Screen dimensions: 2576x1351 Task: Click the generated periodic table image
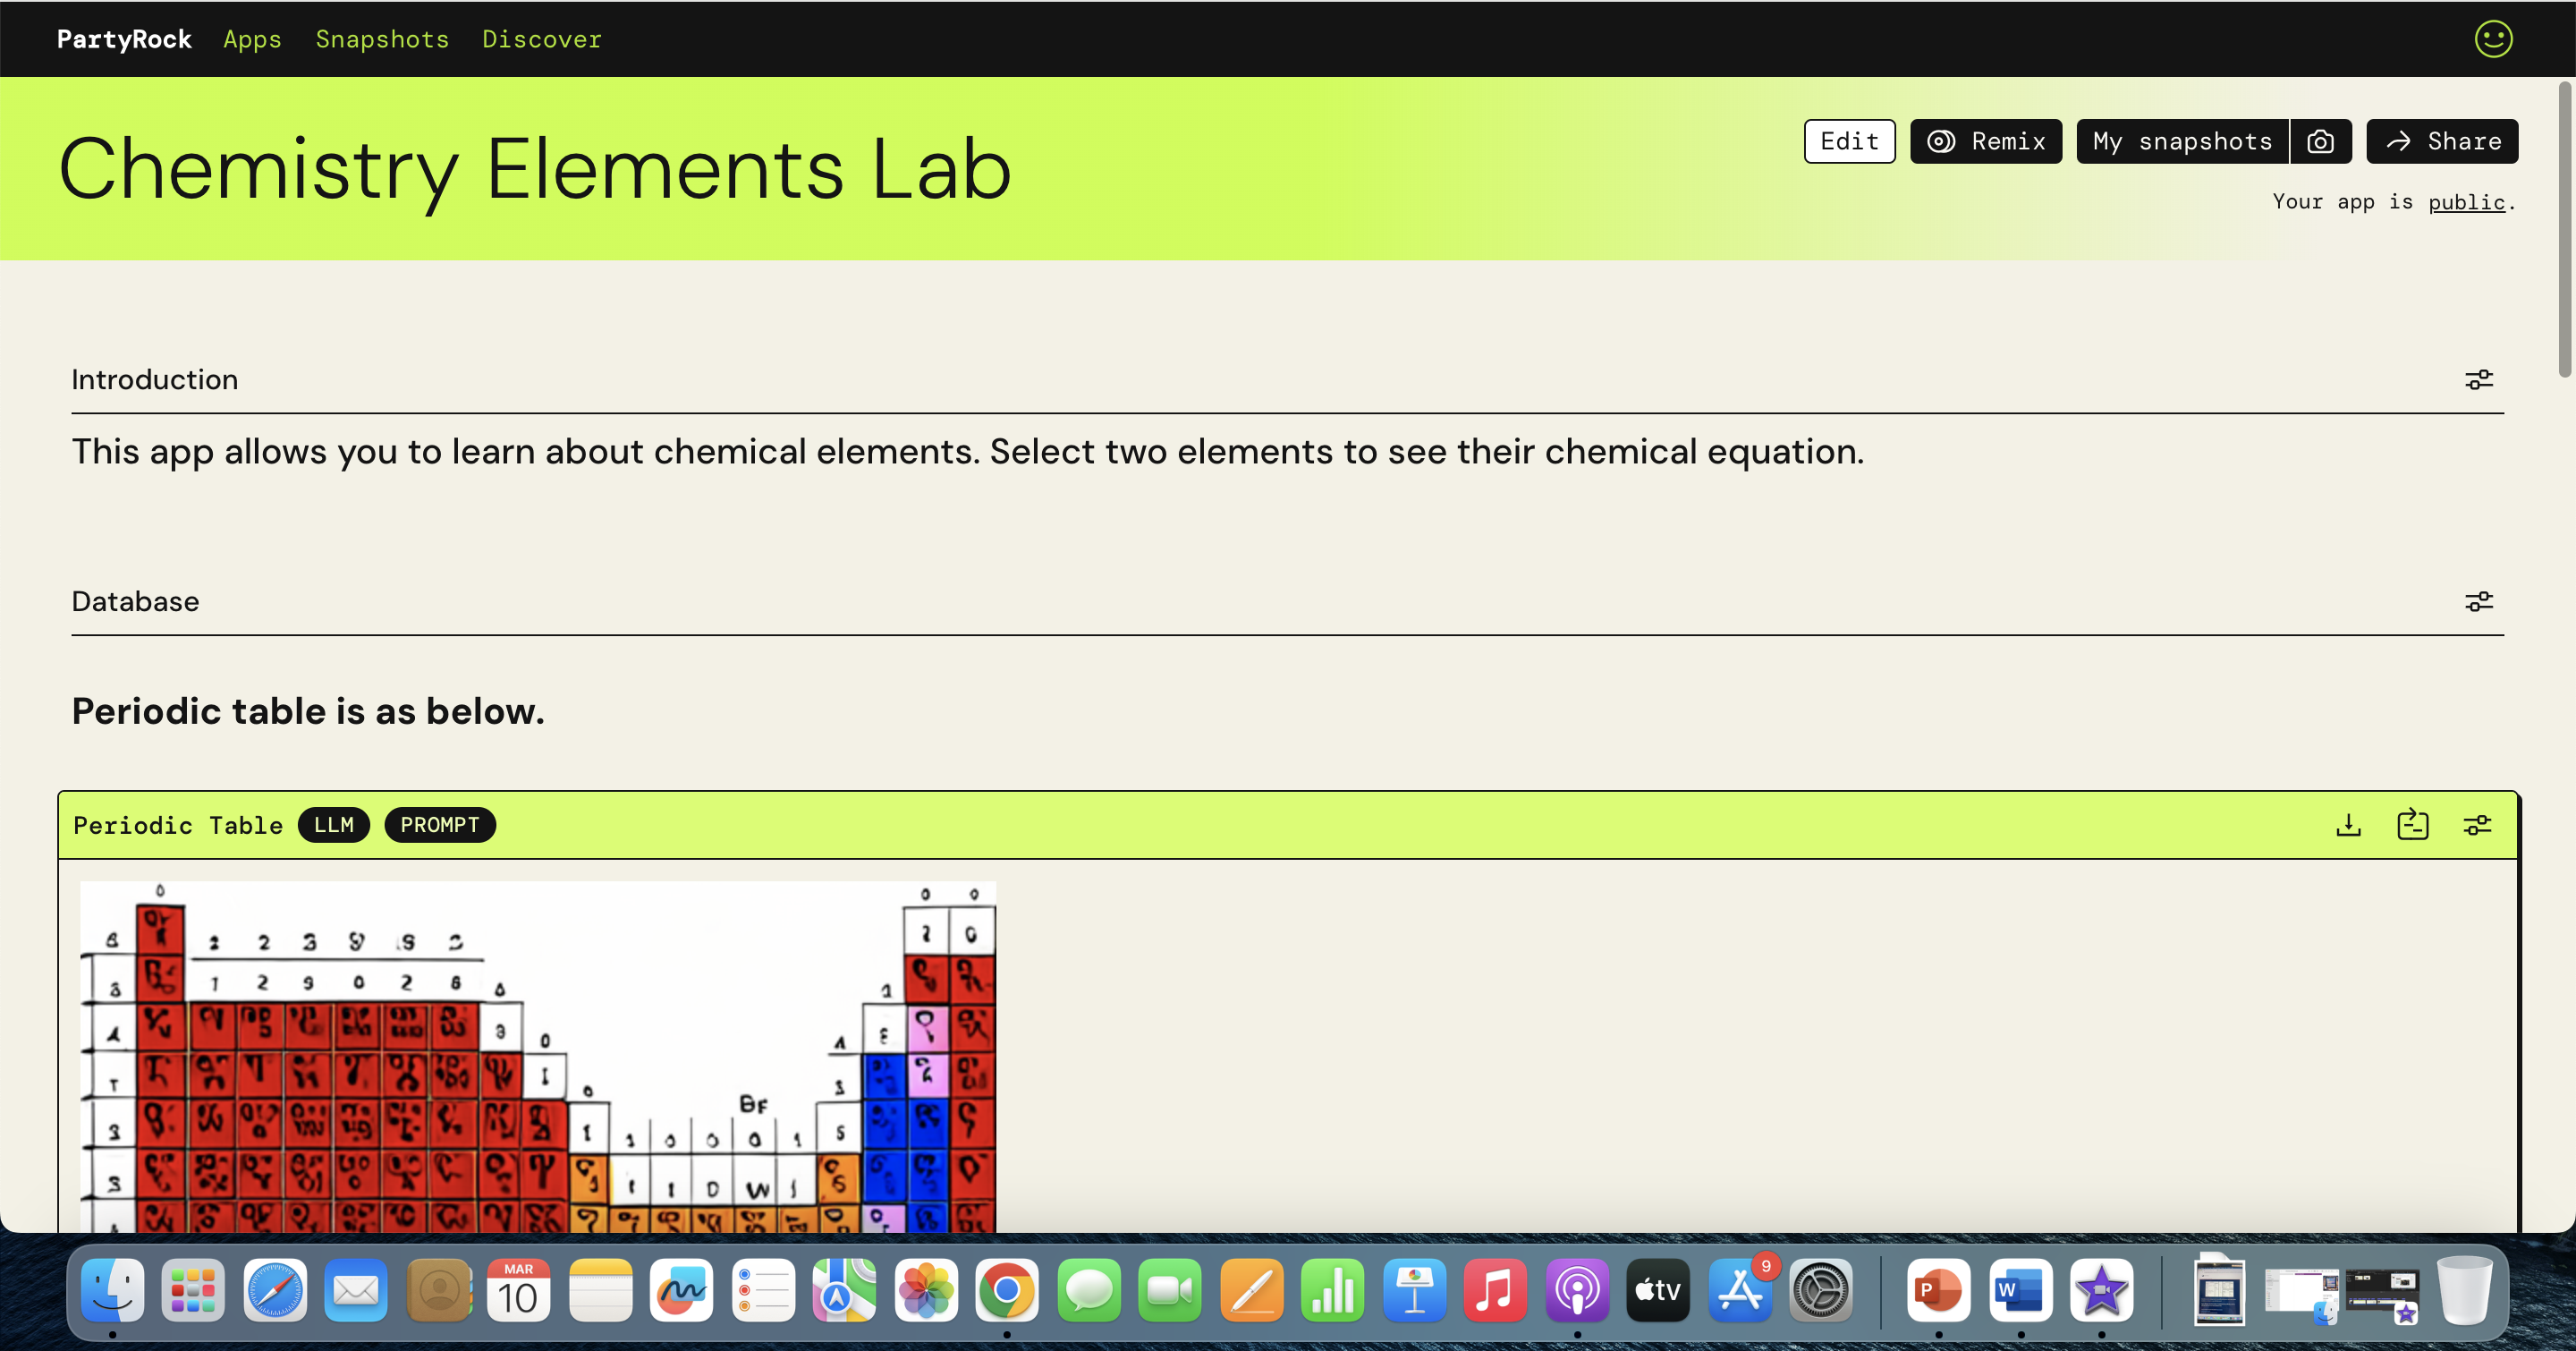537,1055
